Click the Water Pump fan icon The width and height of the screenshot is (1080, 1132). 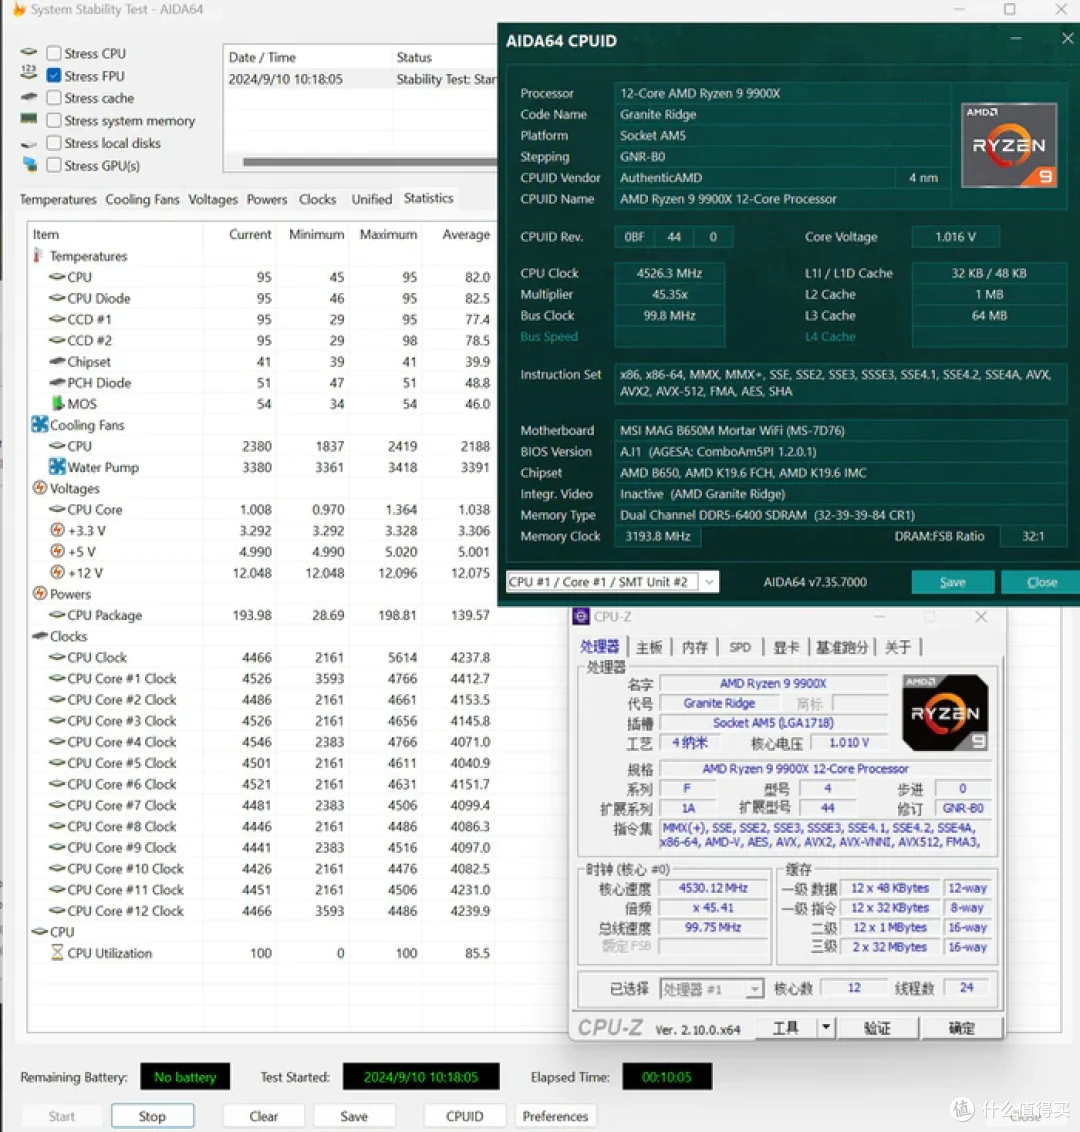tap(57, 466)
